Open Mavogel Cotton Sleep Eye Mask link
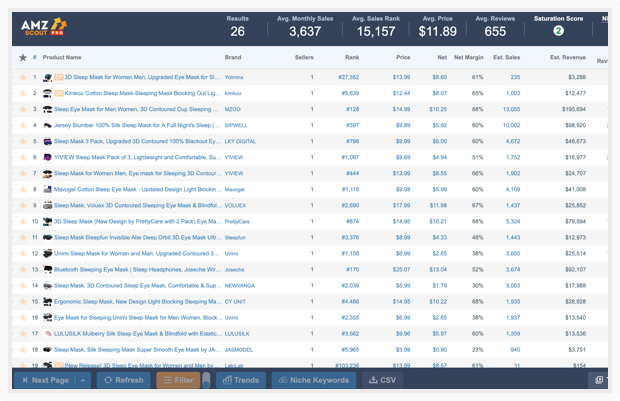Image resolution: width=620 pixels, height=401 pixels. (x=138, y=189)
